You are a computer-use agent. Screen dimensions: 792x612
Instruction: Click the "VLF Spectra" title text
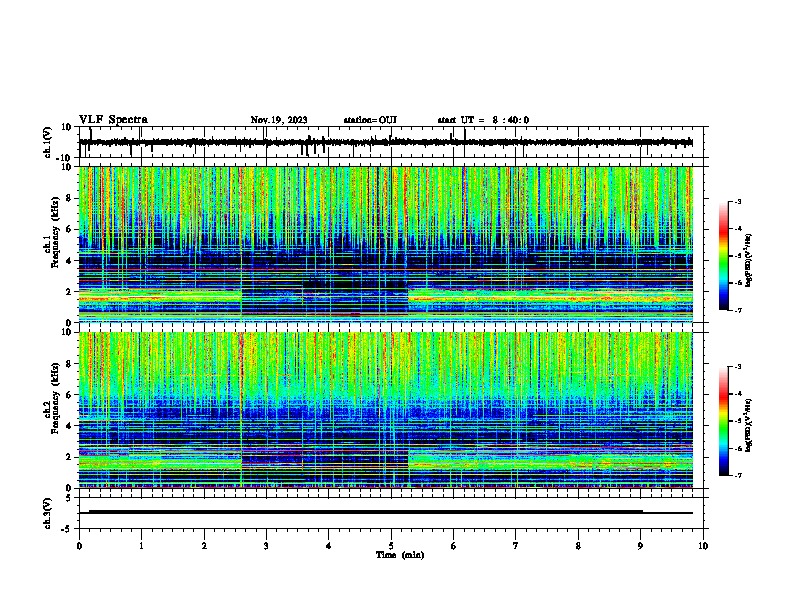(113, 119)
